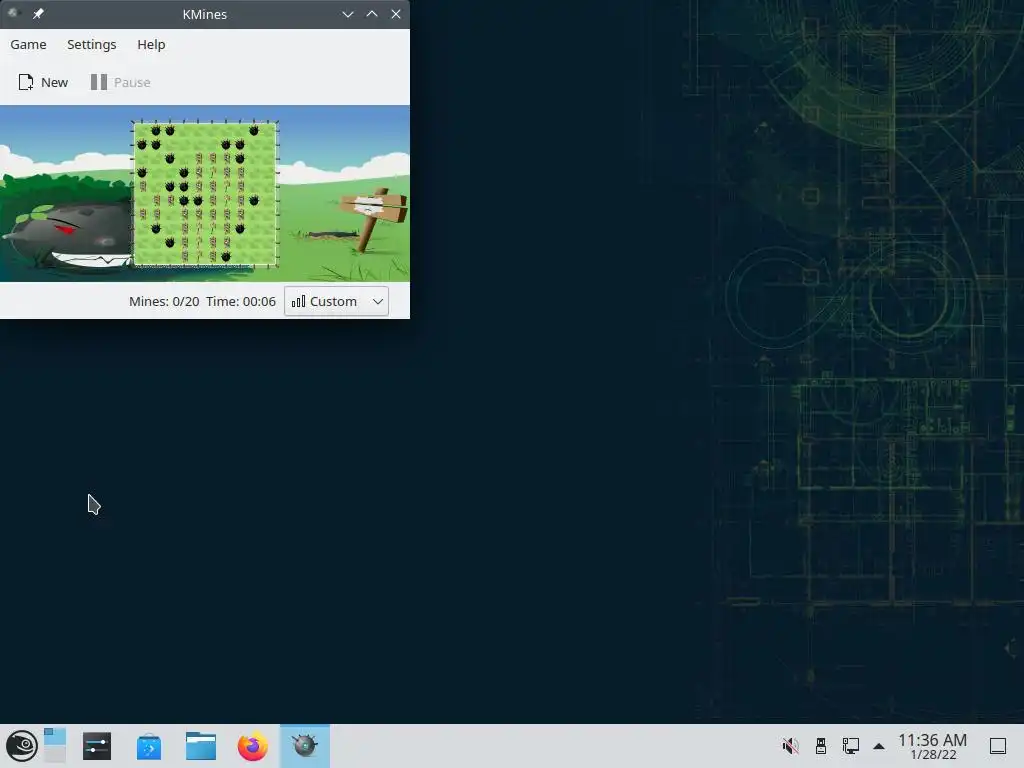Open Dolphin file manager from taskbar

(200, 746)
